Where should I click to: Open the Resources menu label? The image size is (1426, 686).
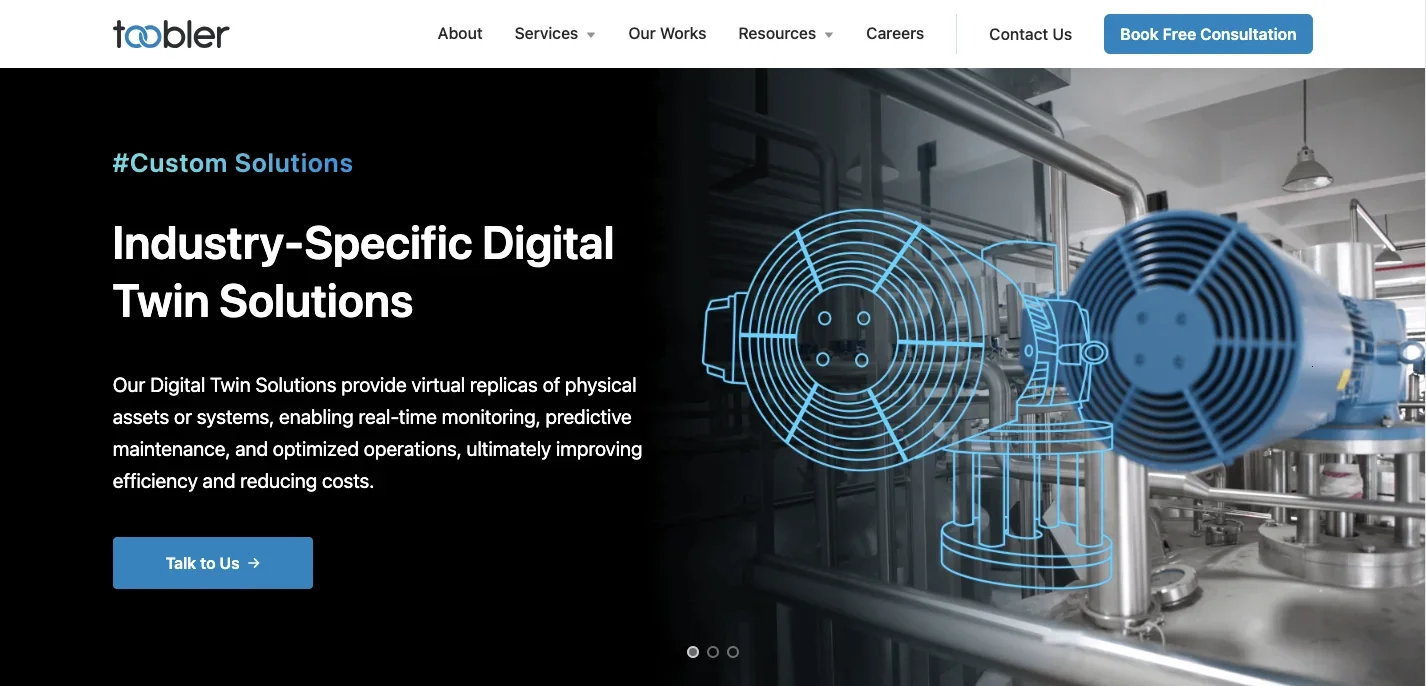pyautogui.click(x=777, y=34)
